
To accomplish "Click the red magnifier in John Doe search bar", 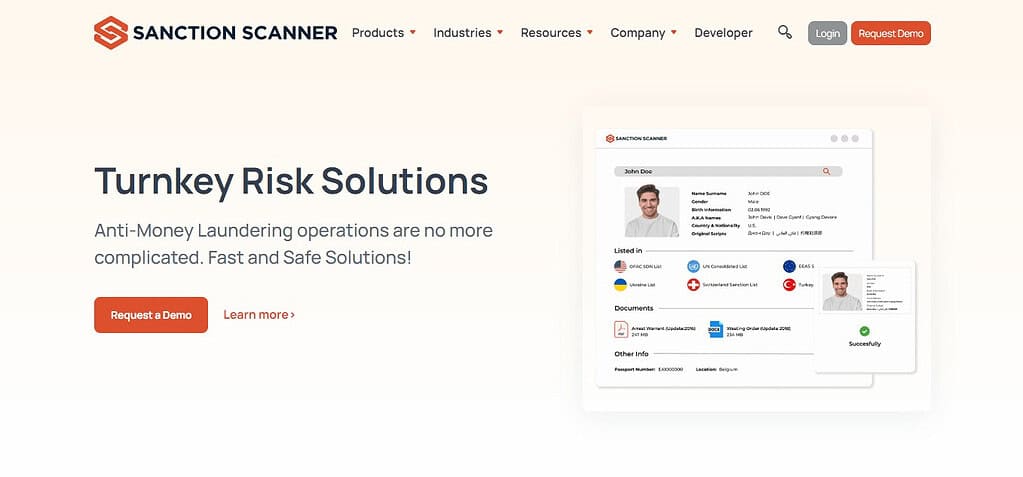I will tap(826, 172).
